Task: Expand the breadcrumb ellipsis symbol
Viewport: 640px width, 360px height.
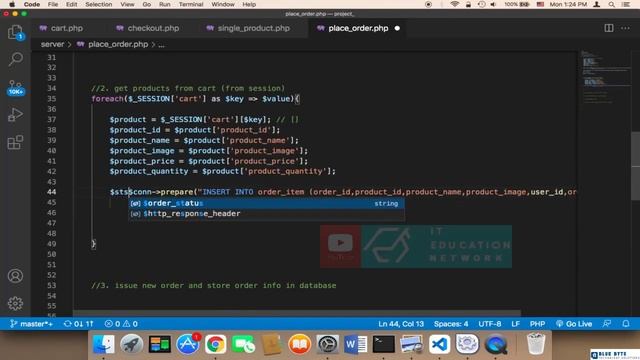Action: coord(162,44)
